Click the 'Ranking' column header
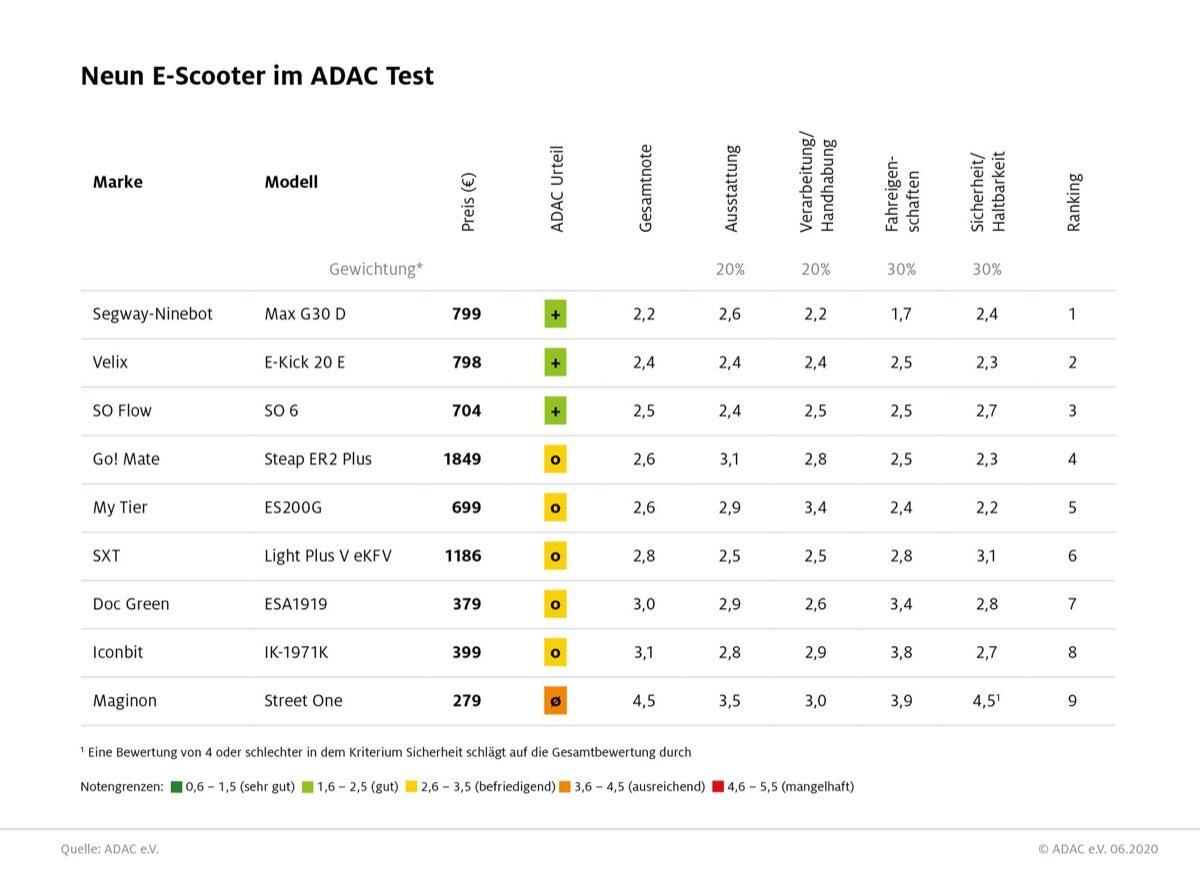Screen dimensions: 1200x894 pos(1074,203)
